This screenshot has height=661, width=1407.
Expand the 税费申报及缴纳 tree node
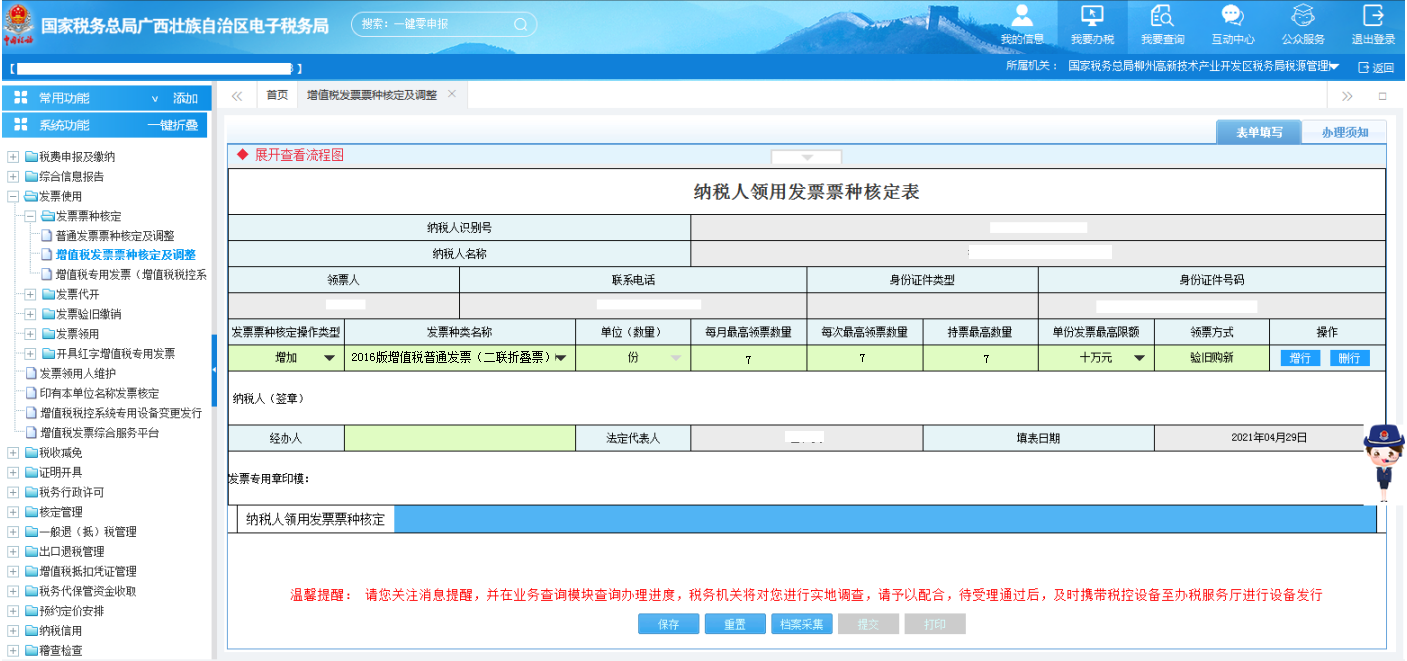[12, 157]
